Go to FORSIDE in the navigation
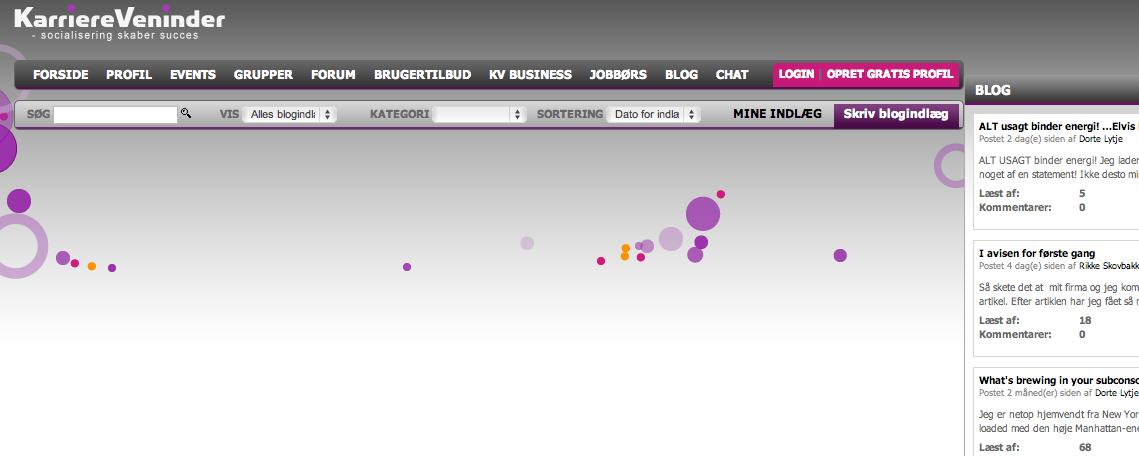 point(61,75)
